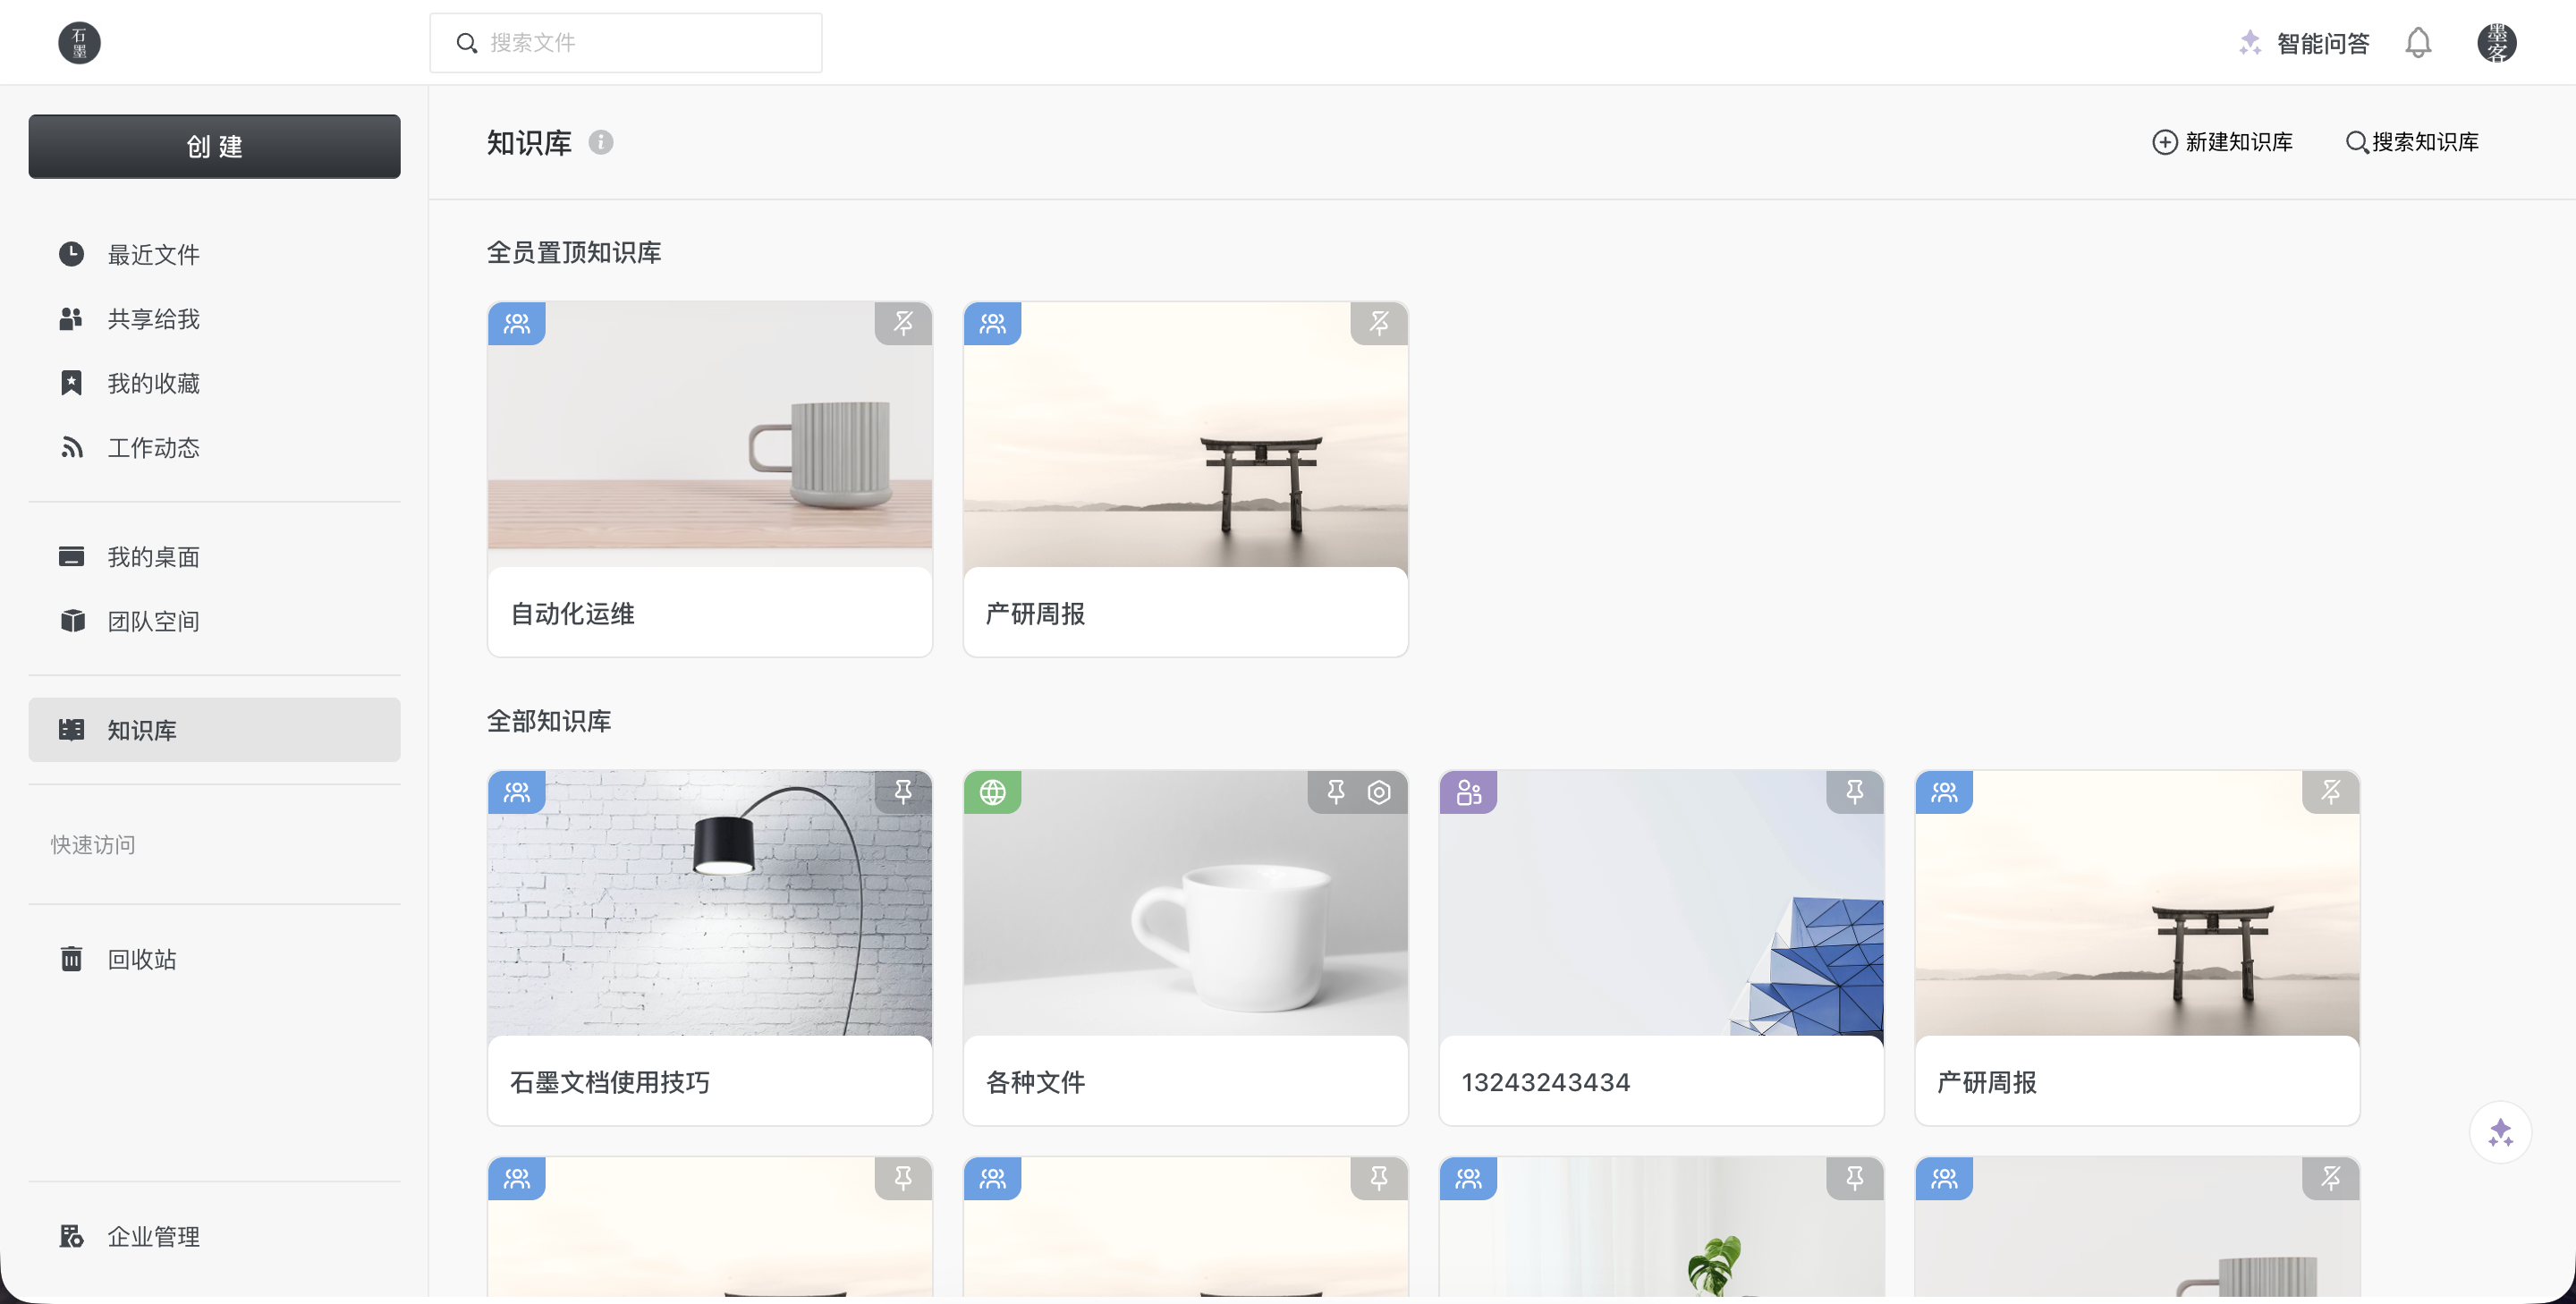The image size is (2576, 1304).
Task: Open 工作动态 in sidebar
Action: 214,447
